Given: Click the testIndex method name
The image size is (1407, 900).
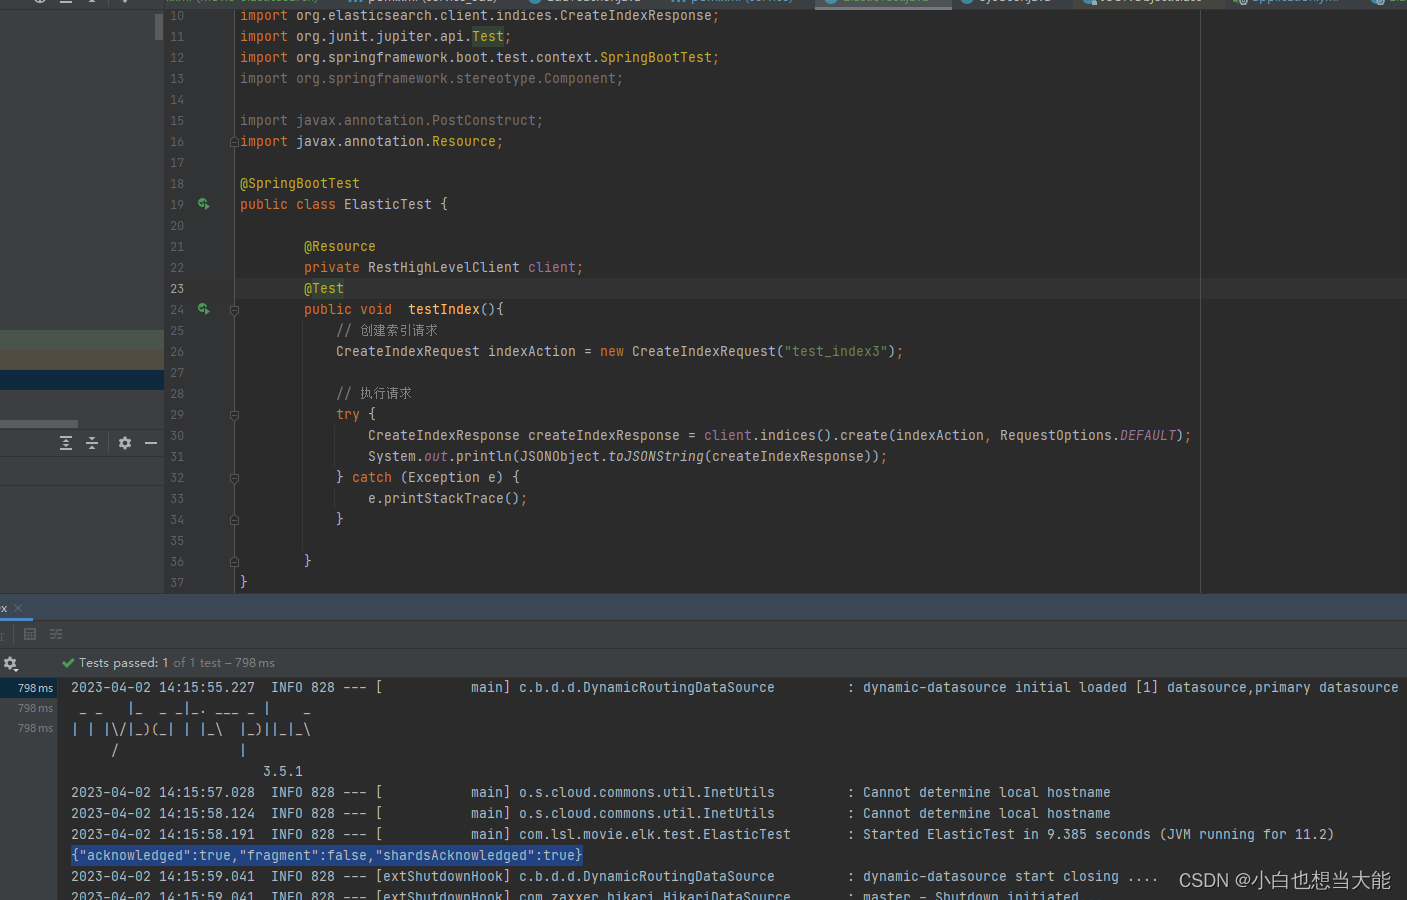Looking at the screenshot, I should pos(444,309).
